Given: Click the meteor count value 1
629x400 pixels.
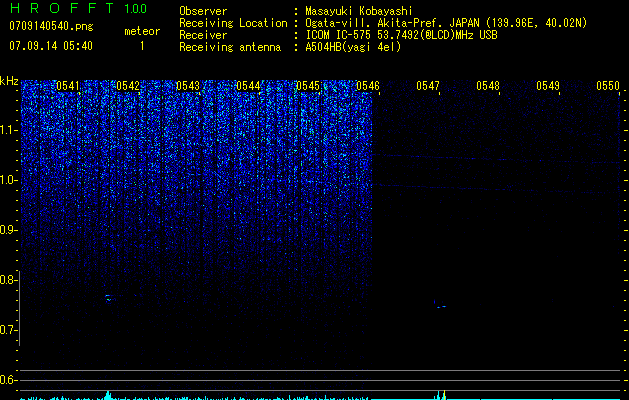Looking at the screenshot, I should (x=142, y=46).
